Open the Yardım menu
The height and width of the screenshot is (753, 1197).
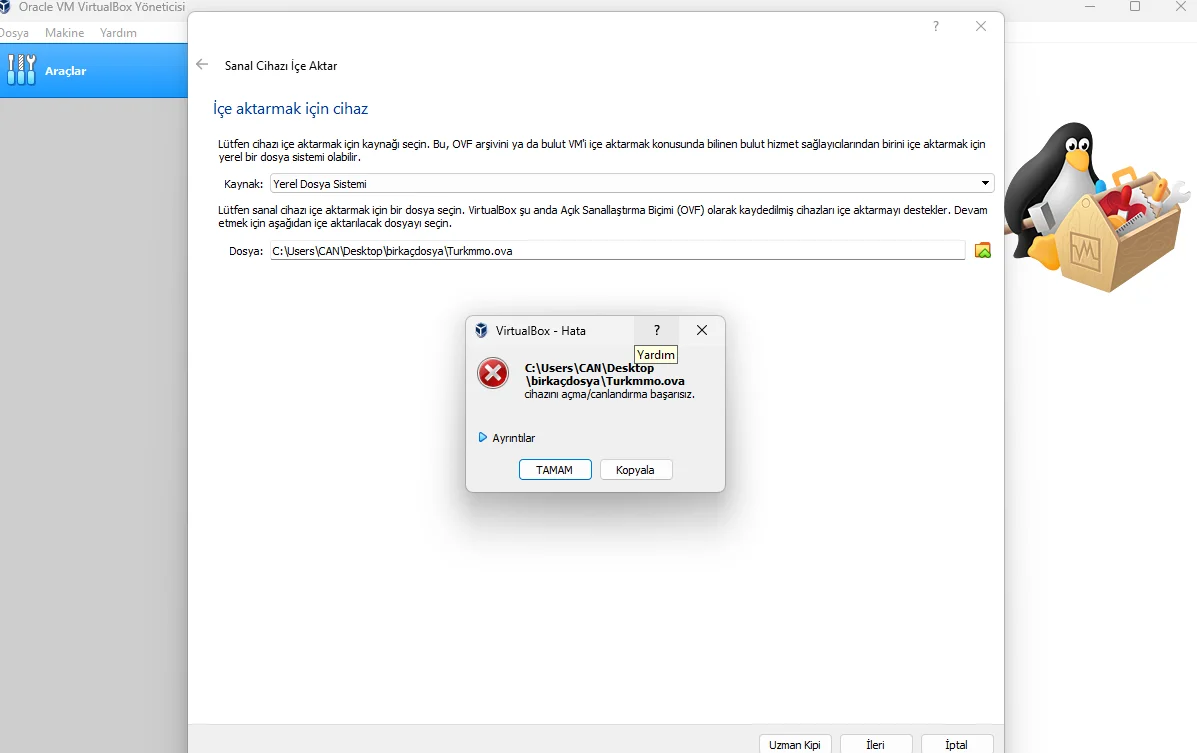coord(118,33)
